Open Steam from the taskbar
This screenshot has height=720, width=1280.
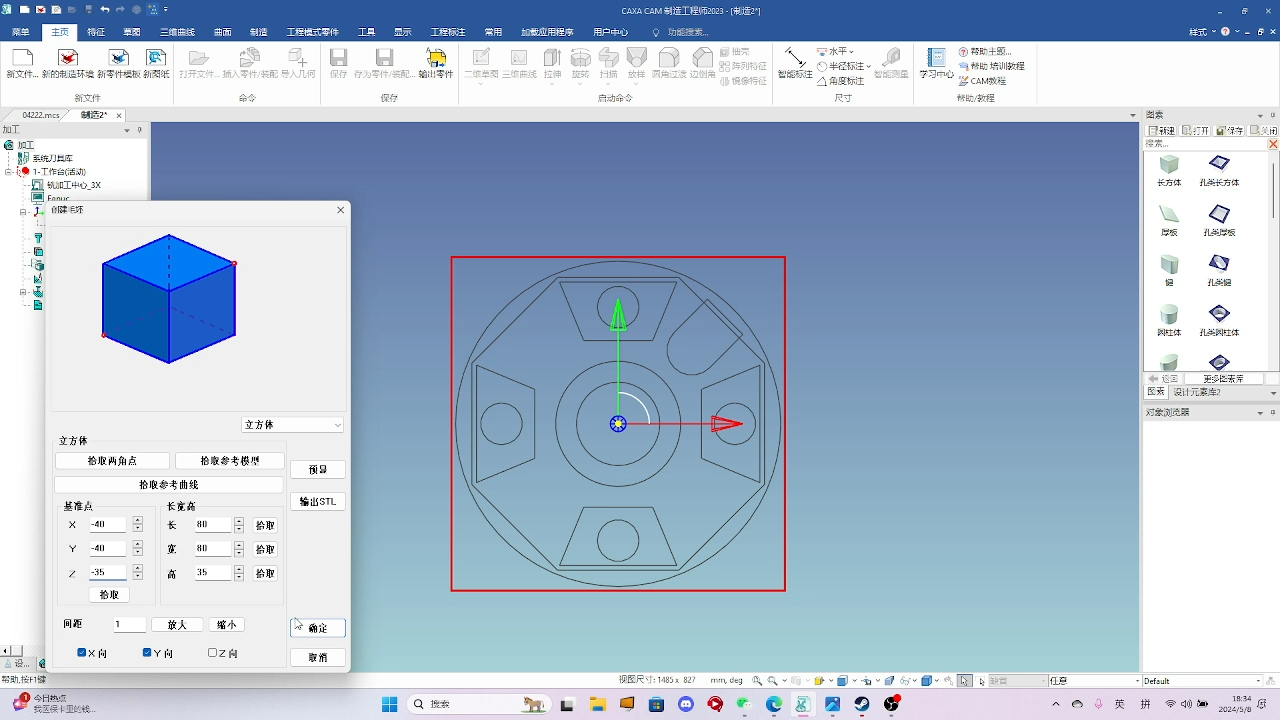pyautogui.click(x=861, y=704)
